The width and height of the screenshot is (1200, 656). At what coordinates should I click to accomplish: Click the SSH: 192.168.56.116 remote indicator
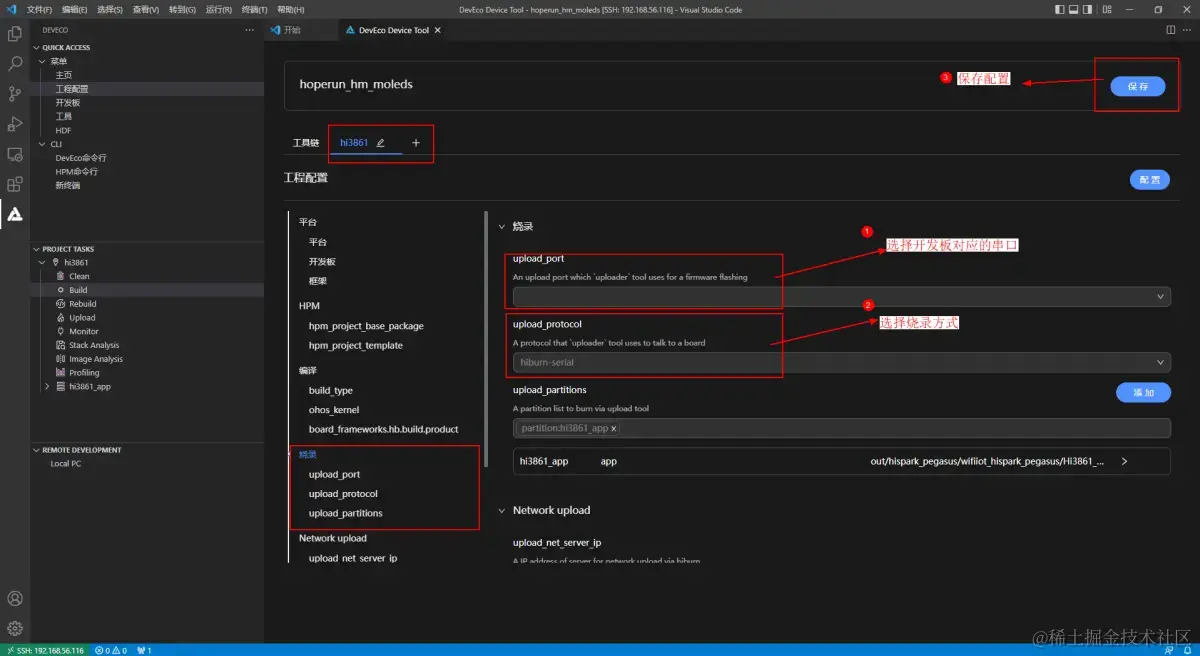(45, 650)
